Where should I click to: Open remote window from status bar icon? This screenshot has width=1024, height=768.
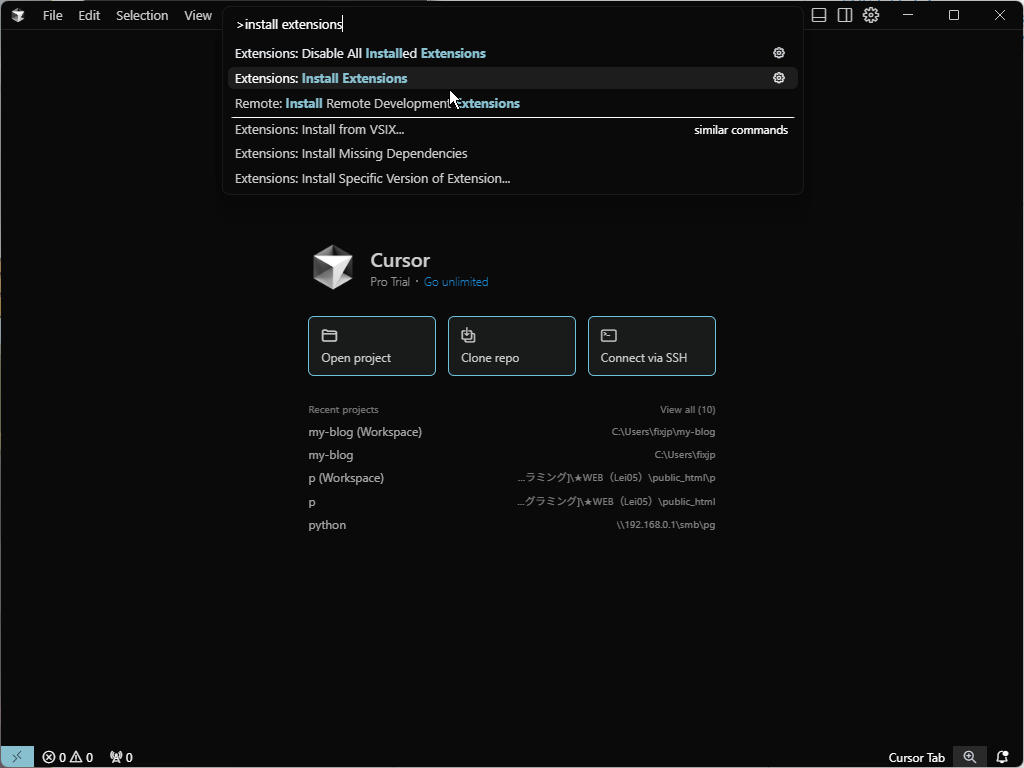(16, 757)
